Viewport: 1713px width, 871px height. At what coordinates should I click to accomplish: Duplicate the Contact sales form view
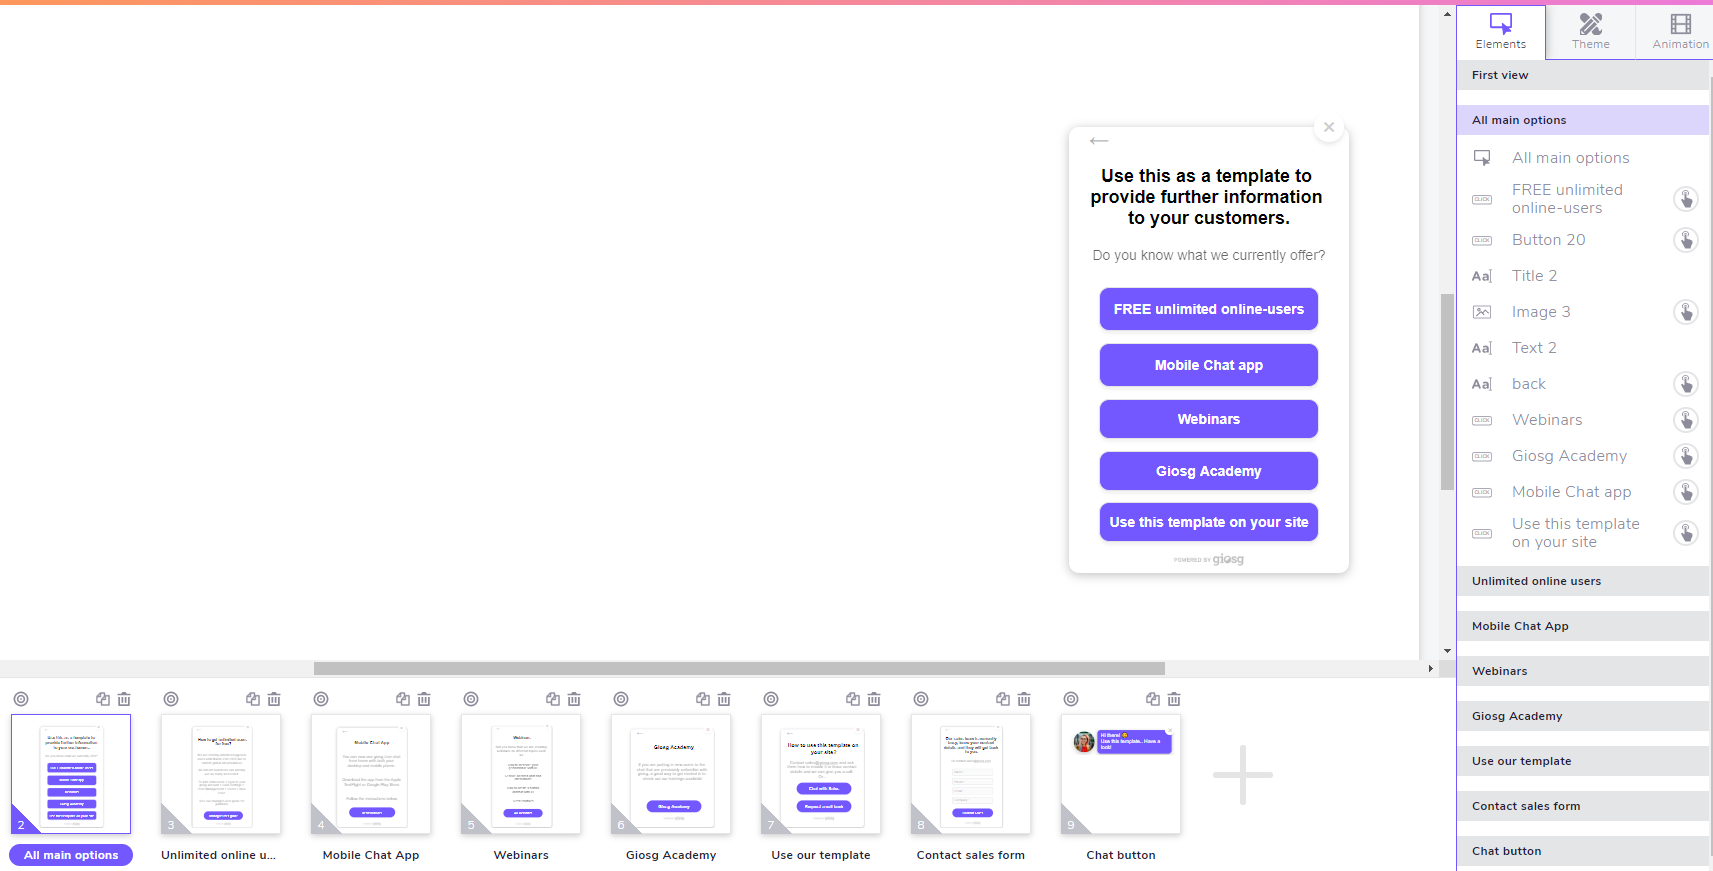1003,699
